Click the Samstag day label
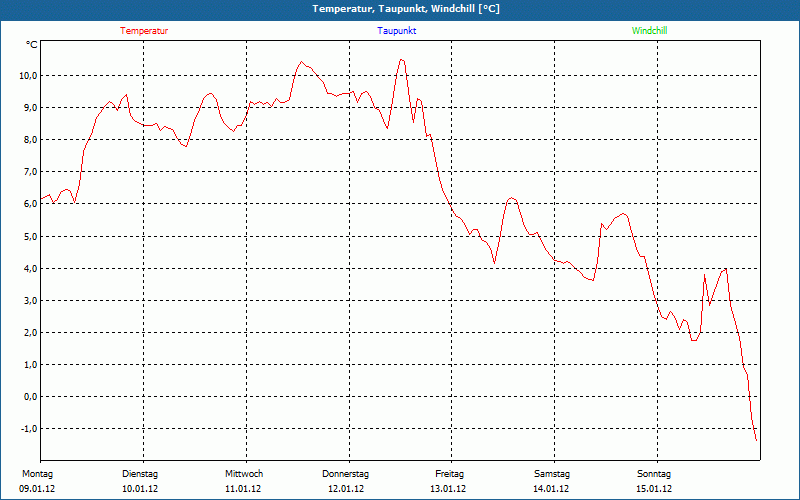Image resolution: width=800 pixels, height=500 pixels. (x=552, y=474)
